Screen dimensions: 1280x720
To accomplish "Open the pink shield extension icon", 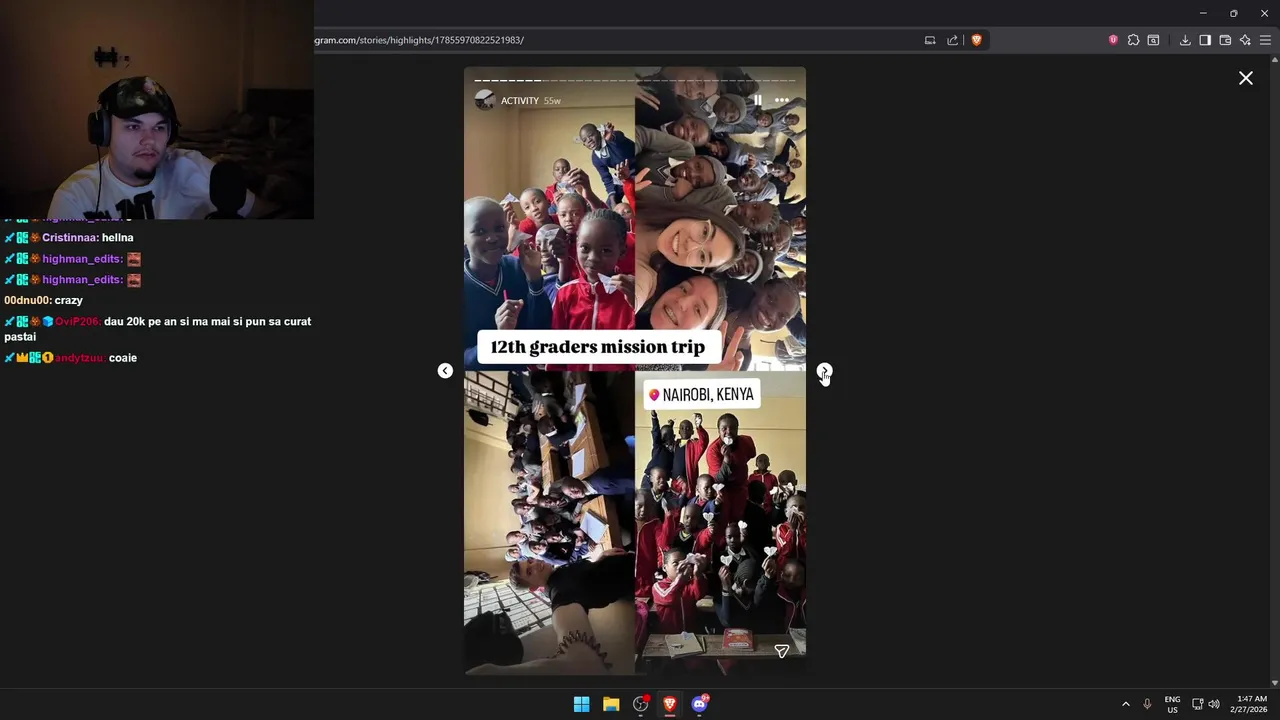I will click(1113, 40).
